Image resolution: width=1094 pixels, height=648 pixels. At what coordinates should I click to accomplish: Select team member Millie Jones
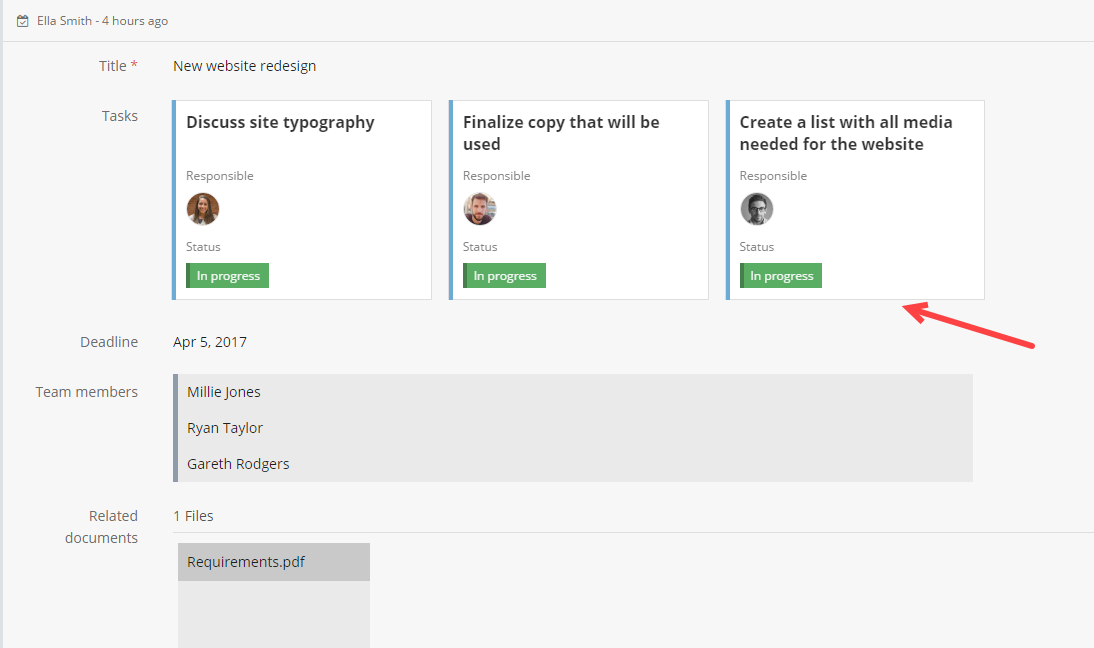click(224, 392)
